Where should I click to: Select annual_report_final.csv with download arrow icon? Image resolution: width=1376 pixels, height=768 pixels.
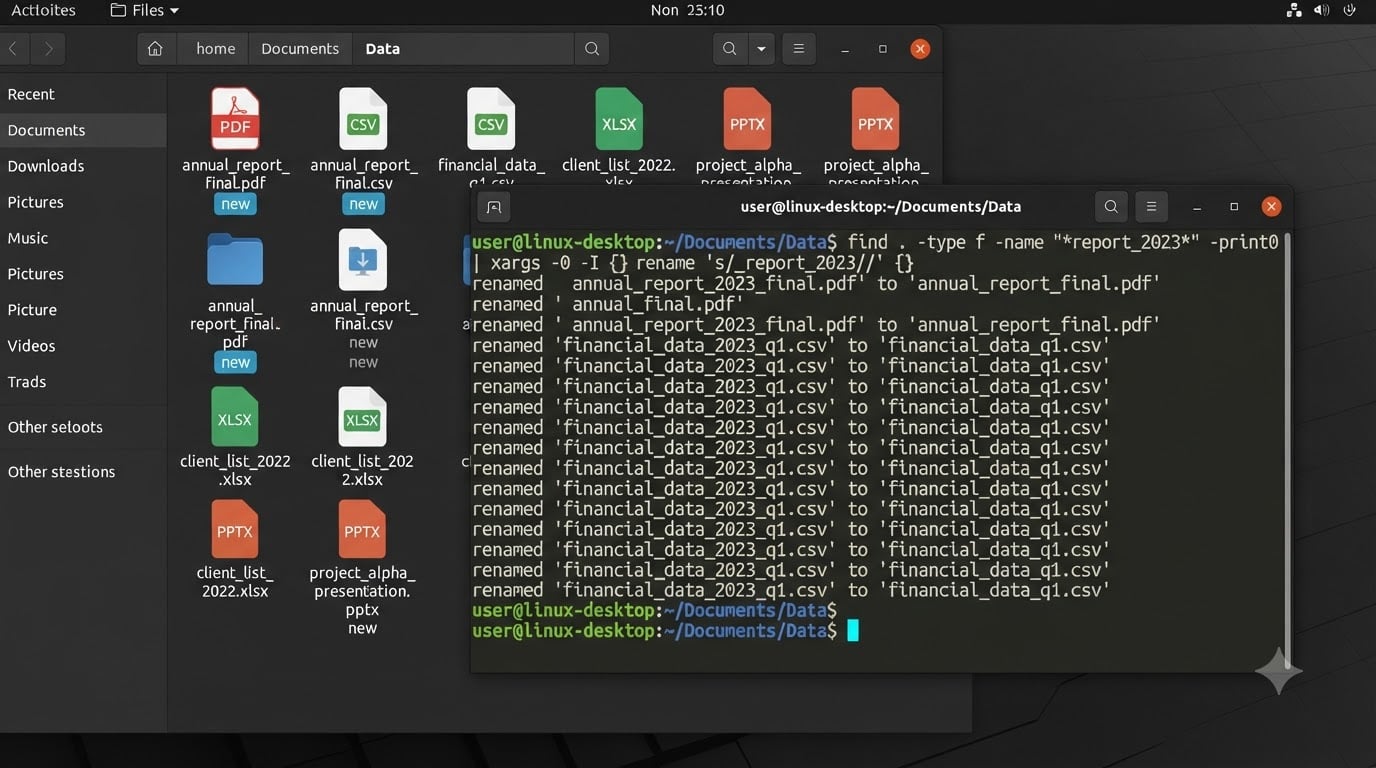pos(363,260)
